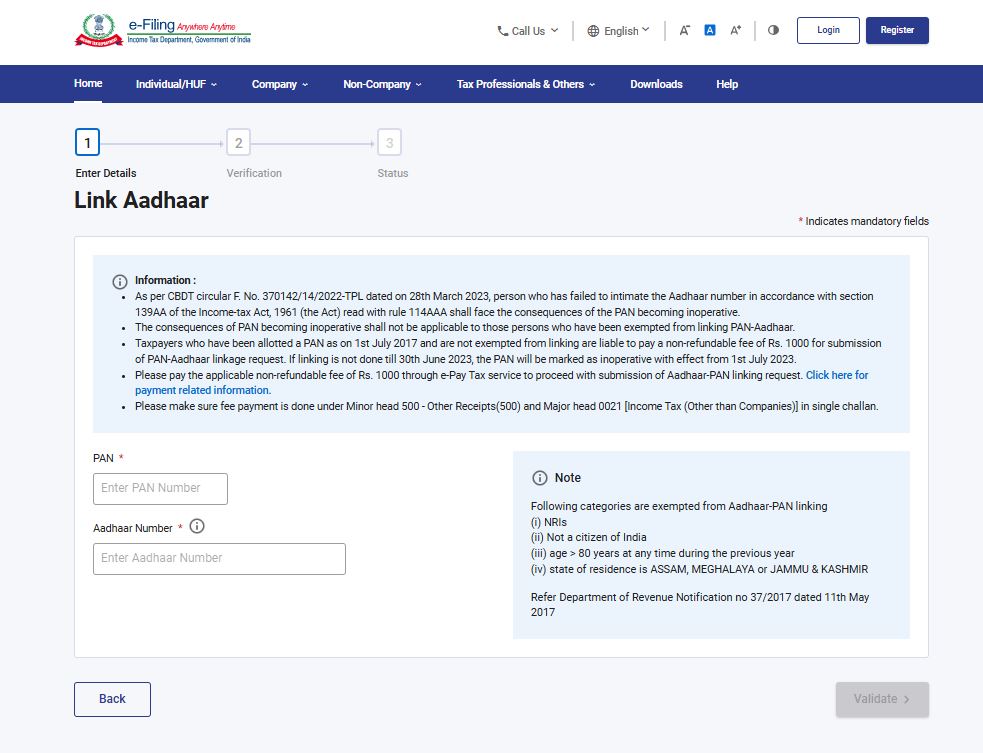Focus the Enter PAN Number field

pyautogui.click(x=160, y=488)
